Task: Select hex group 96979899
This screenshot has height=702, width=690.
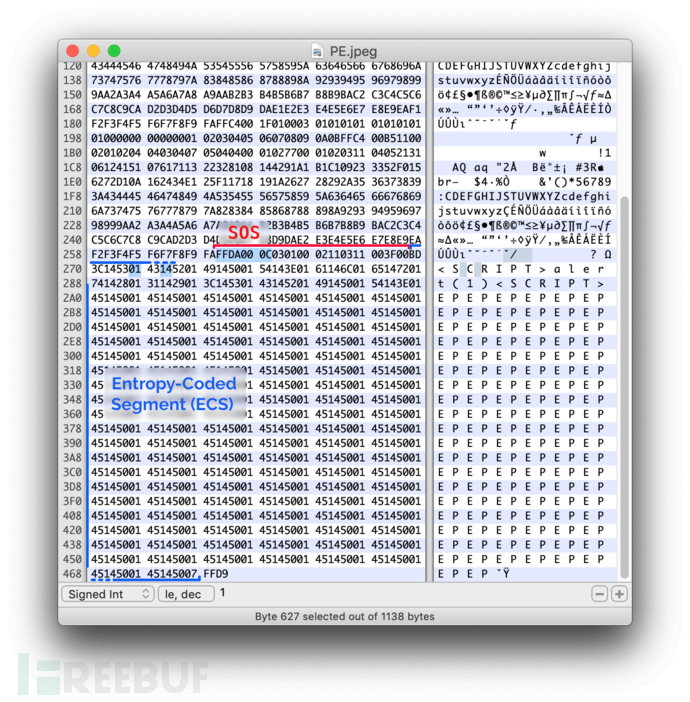Action: [x=396, y=80]
